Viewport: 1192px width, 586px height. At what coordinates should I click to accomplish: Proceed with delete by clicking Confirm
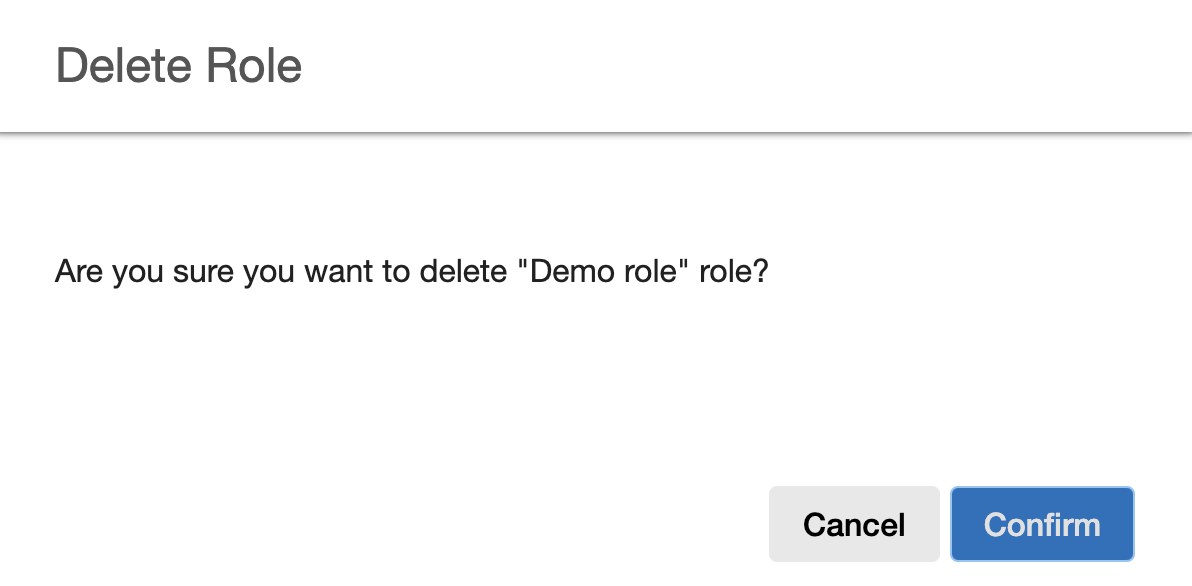[x=1041, y=524]
